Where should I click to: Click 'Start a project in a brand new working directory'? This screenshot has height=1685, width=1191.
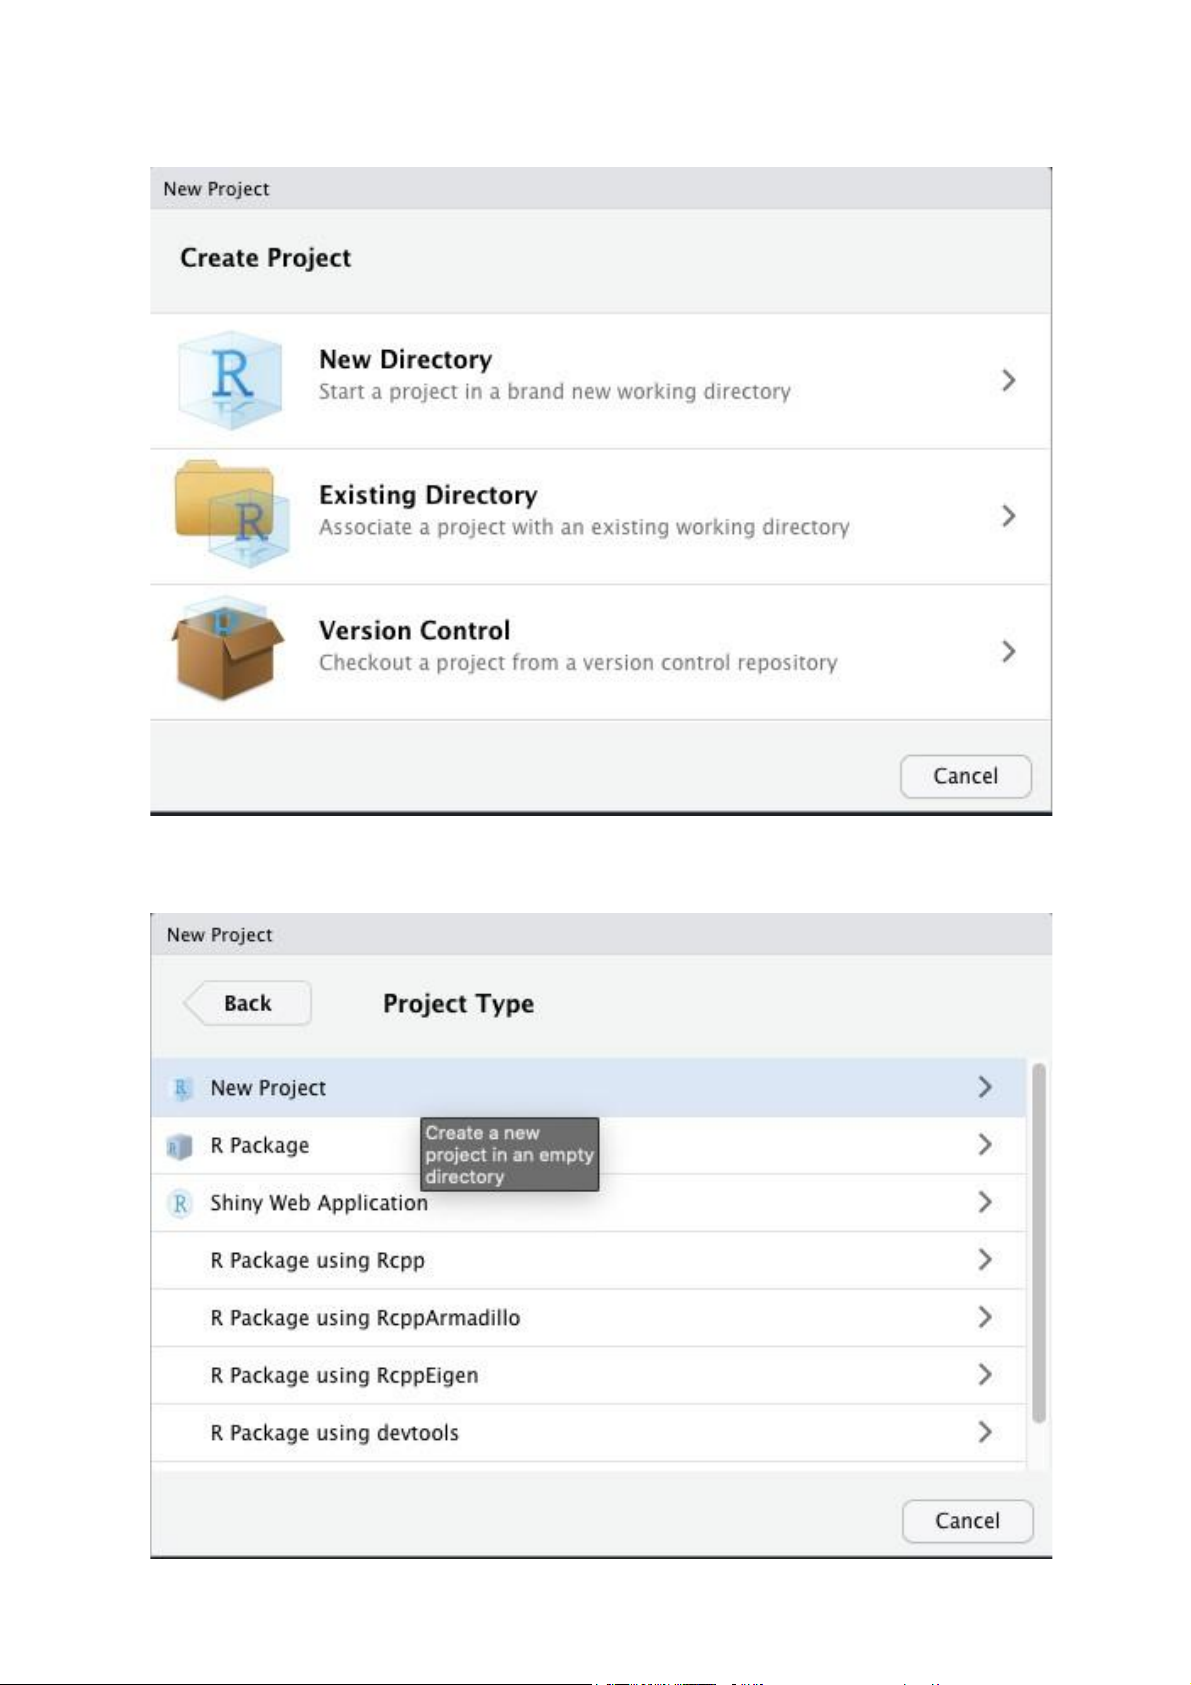(554, 392)
